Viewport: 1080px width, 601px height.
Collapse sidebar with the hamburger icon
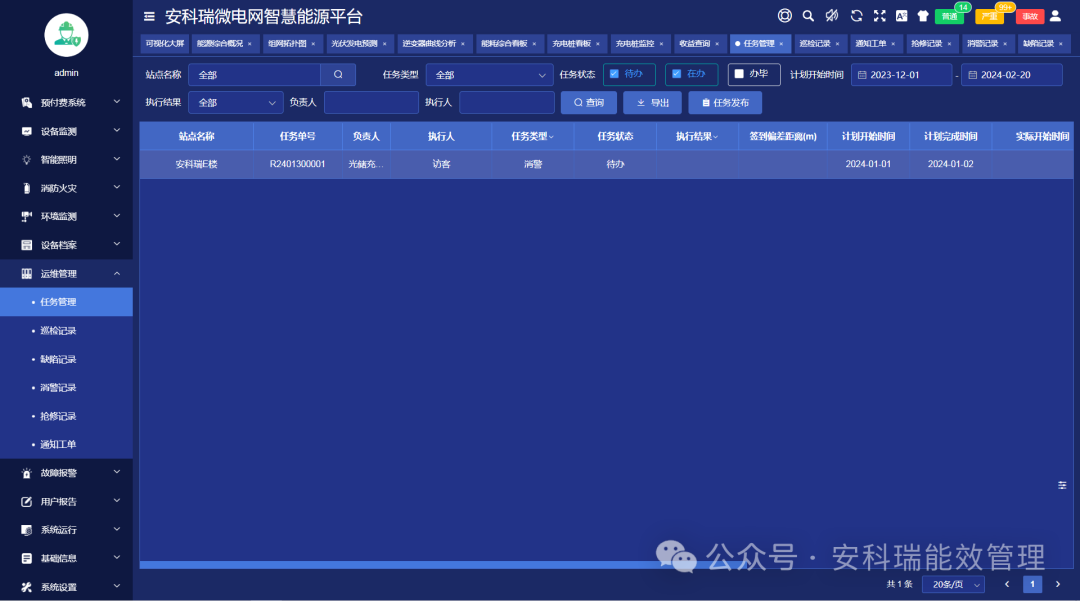coord(147,16)
